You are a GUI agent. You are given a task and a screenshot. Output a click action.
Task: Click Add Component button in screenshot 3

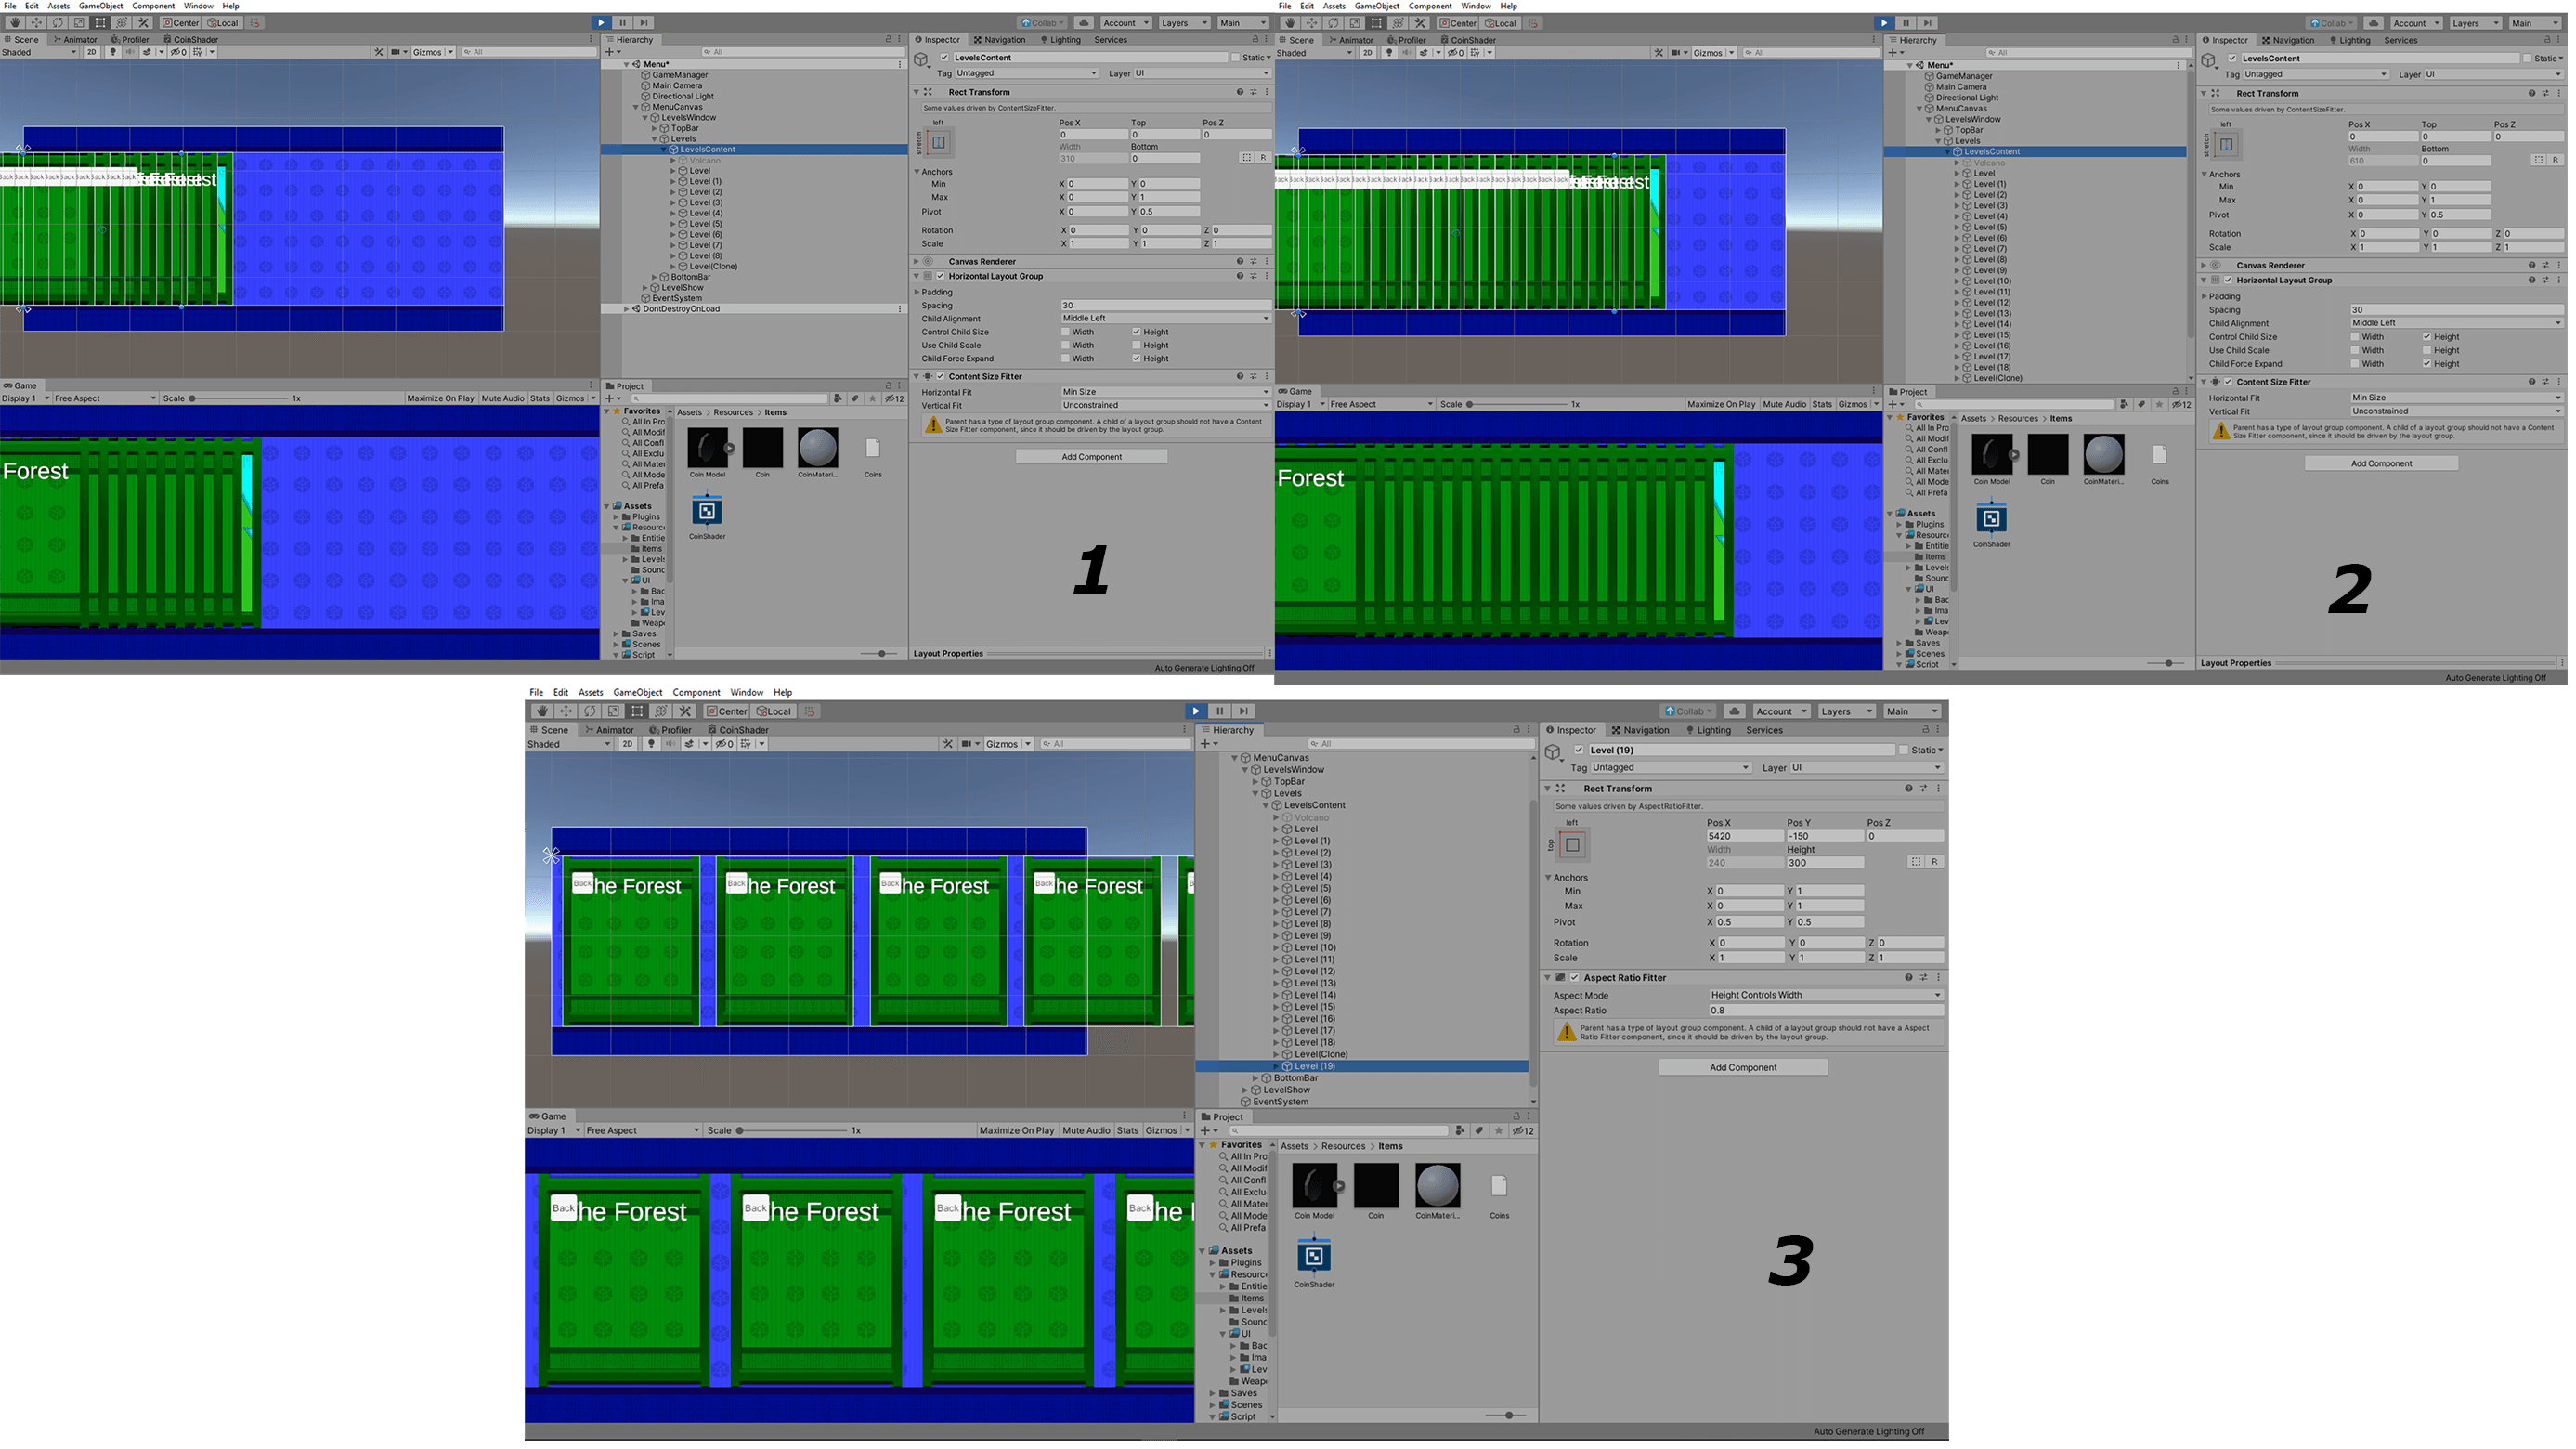pos(1743,1067)
